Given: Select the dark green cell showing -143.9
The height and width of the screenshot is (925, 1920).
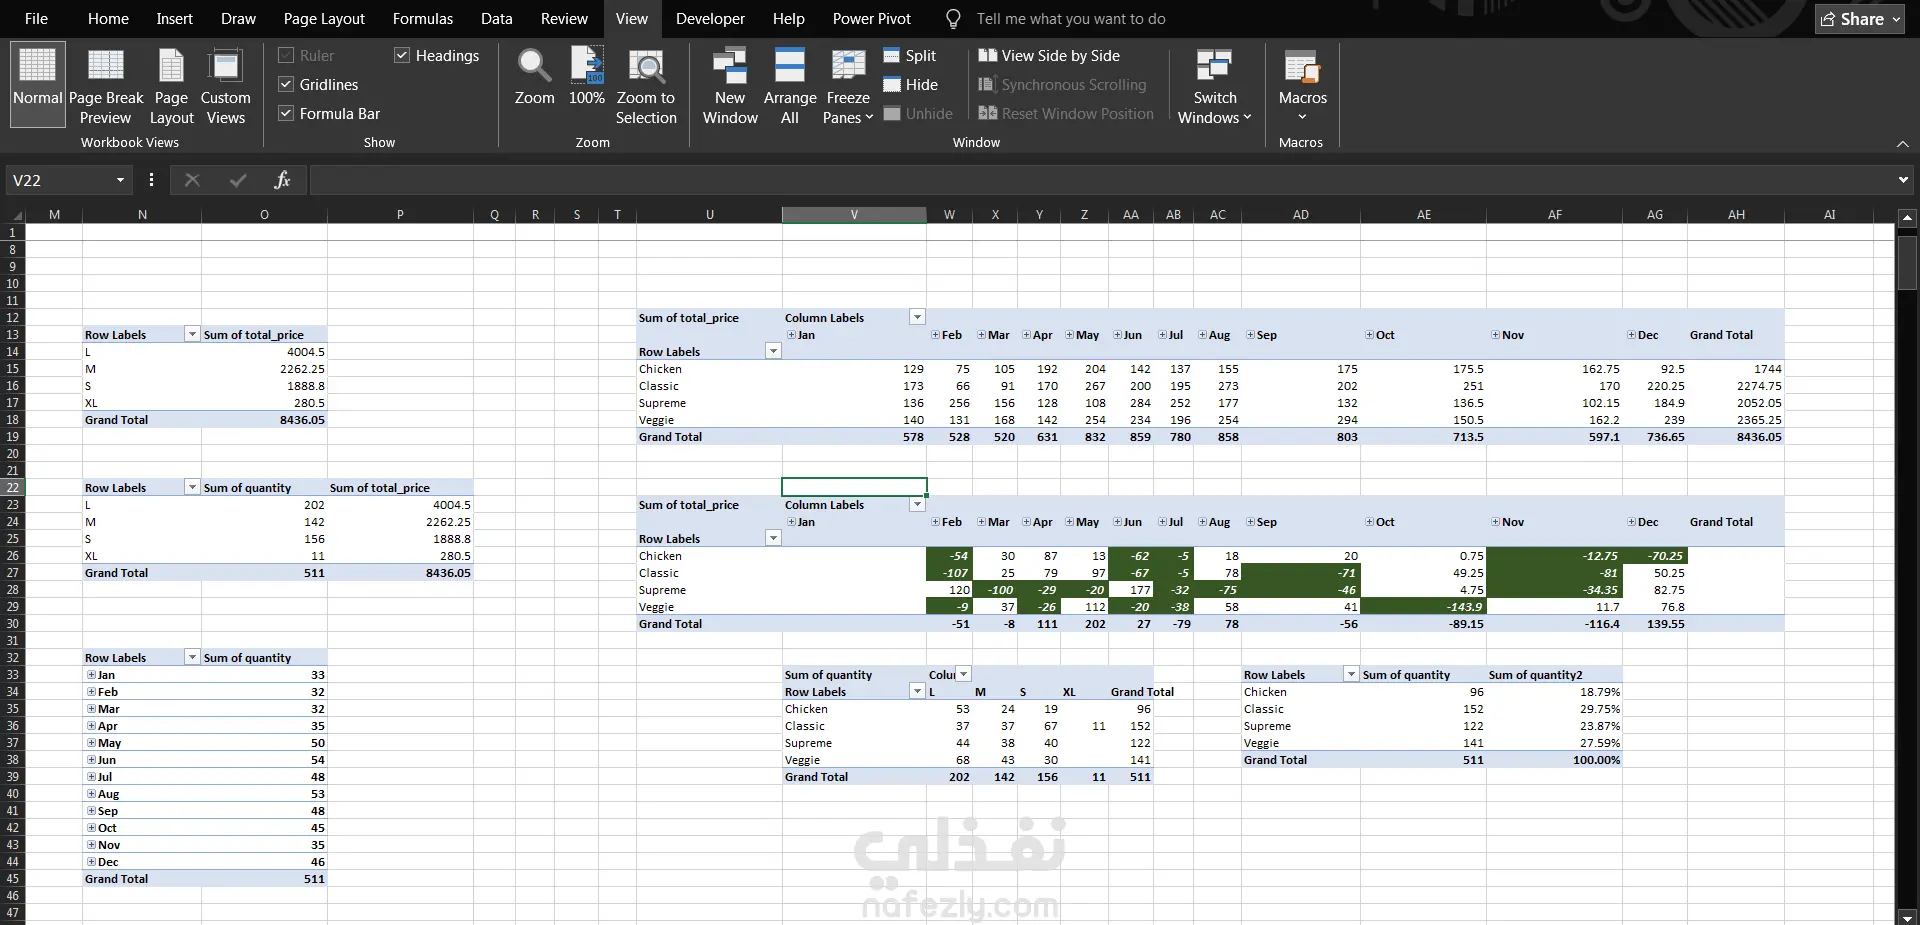Looking at the screenshot, I should point(1423,607).
